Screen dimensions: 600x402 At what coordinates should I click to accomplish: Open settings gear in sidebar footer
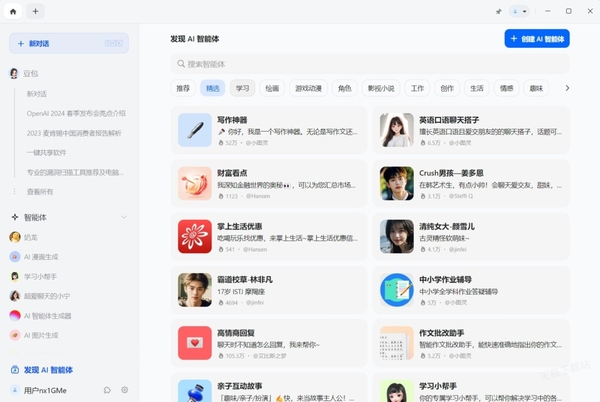125,390
